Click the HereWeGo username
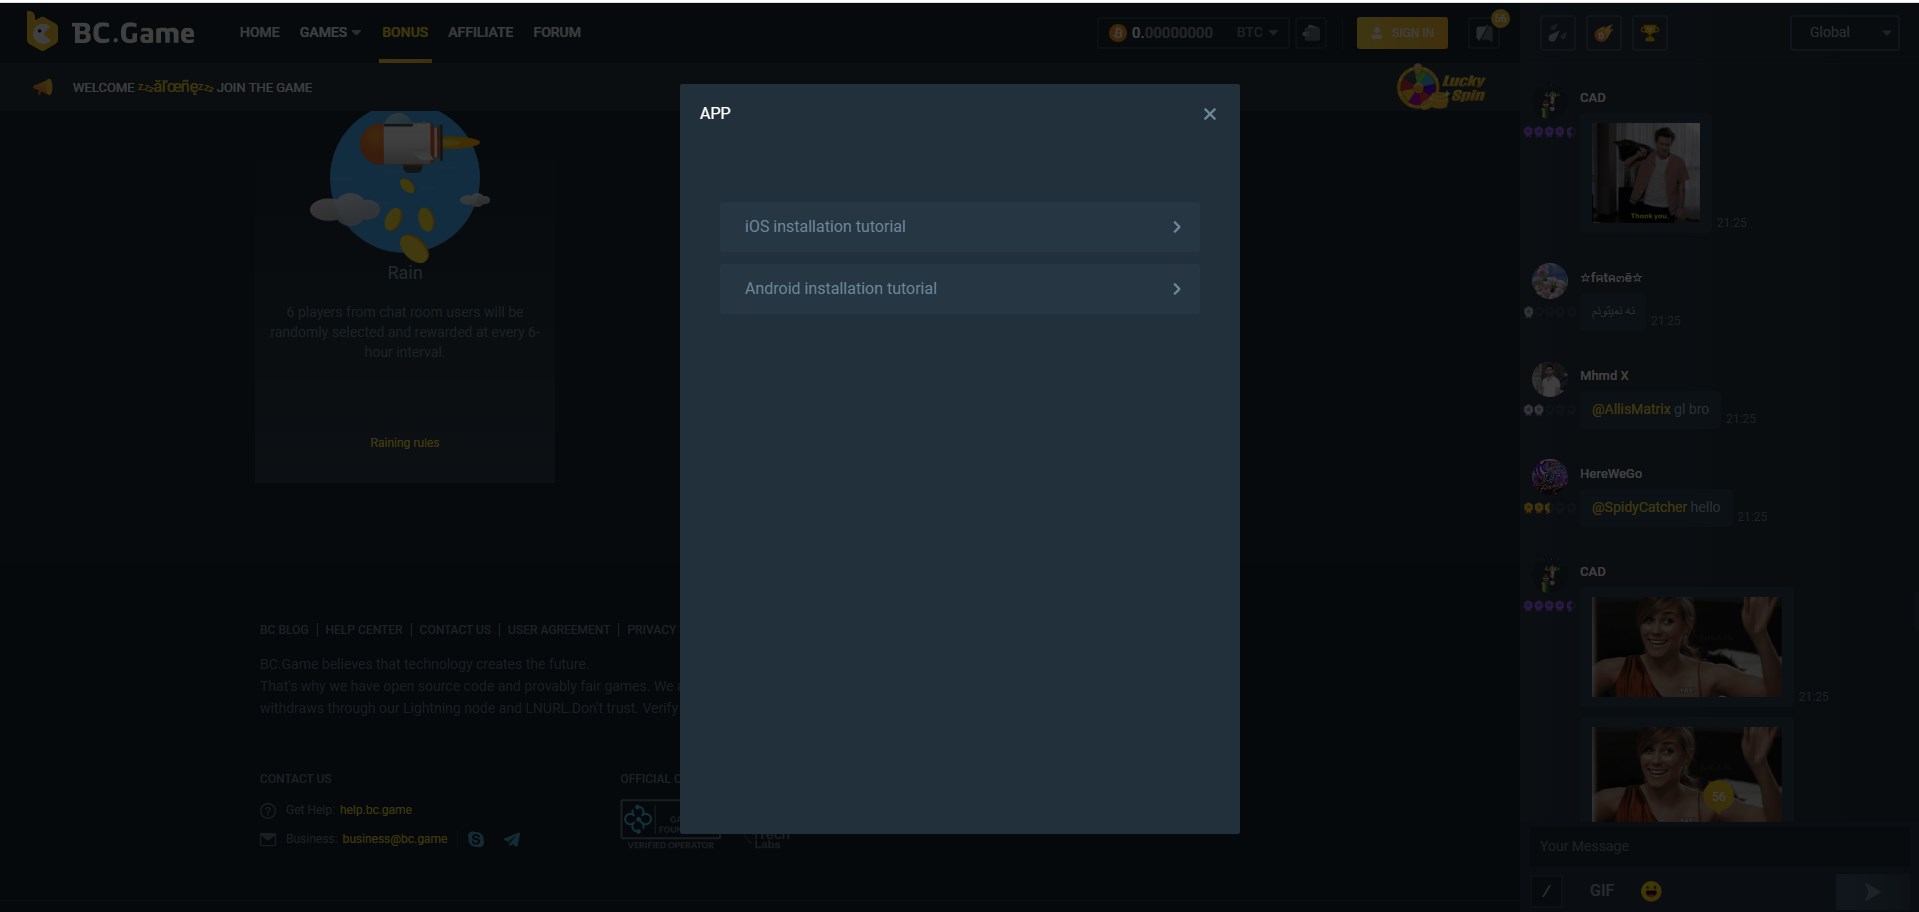Image resolution: width=1919 pixels, height=912 pixels. (1611, 474)
